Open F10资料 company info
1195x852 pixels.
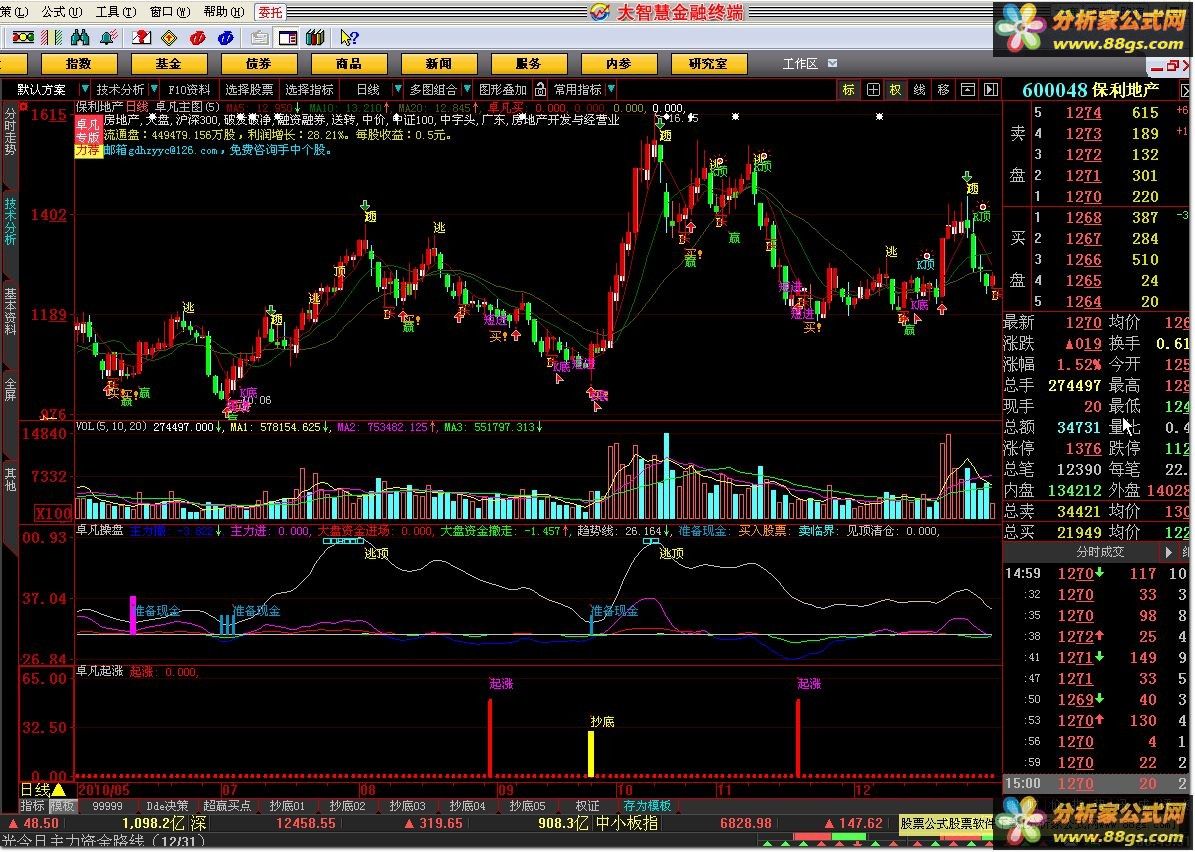click(x=189, y=89)
